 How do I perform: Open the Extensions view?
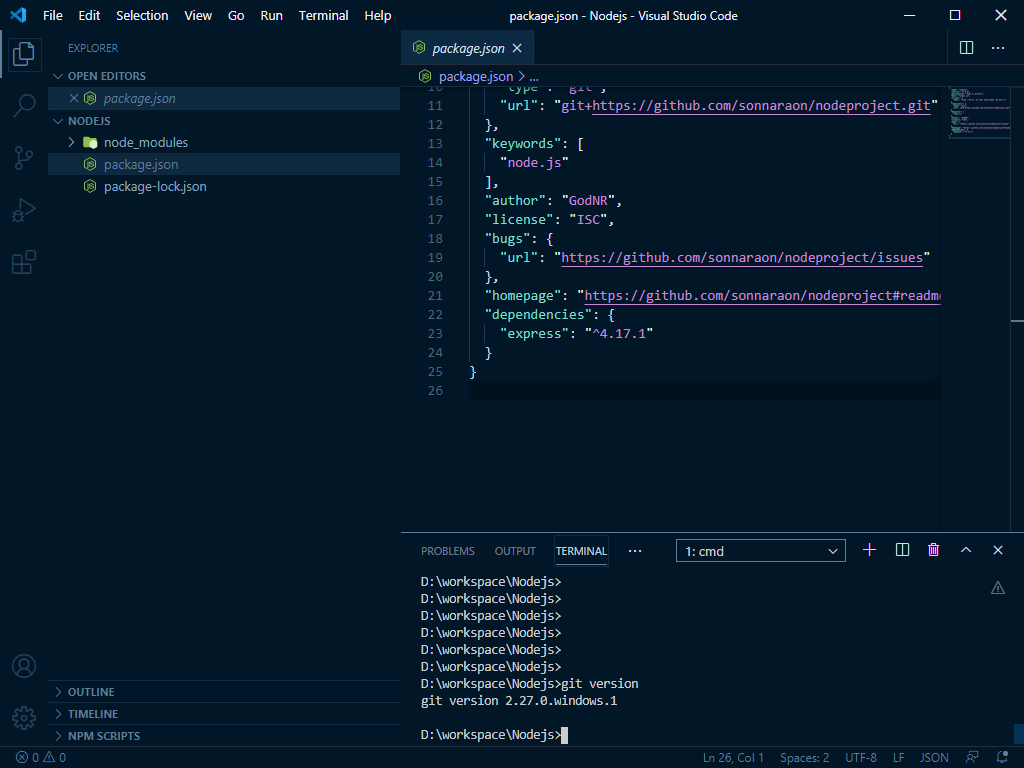24,263
